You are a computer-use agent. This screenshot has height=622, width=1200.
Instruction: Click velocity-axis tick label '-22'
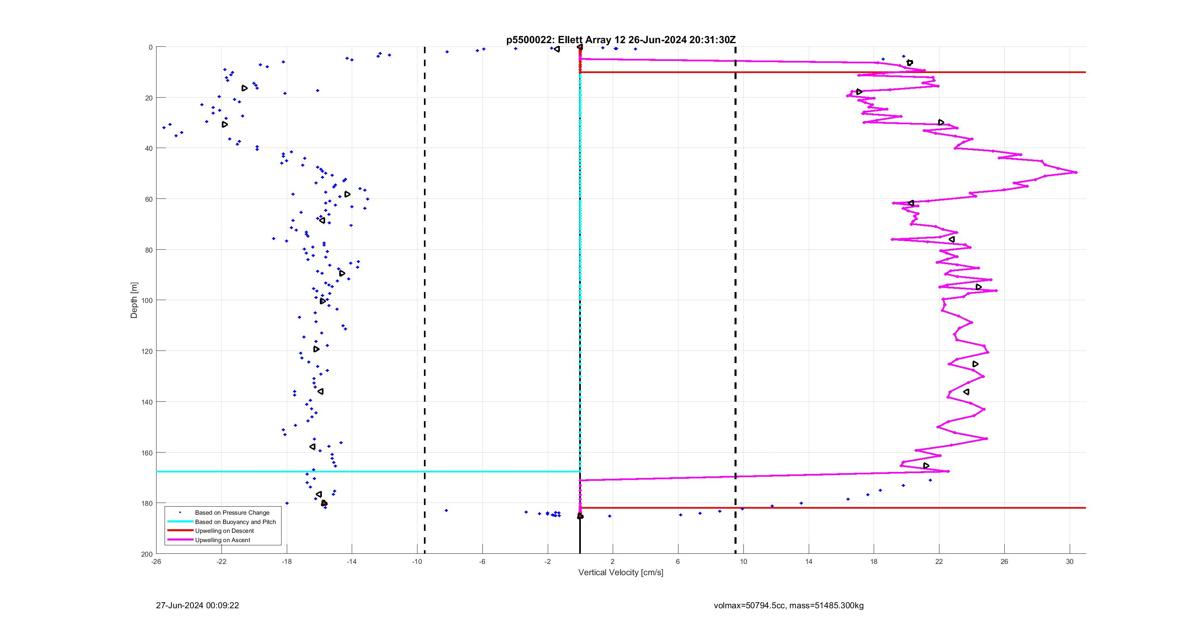click(221, 562)
